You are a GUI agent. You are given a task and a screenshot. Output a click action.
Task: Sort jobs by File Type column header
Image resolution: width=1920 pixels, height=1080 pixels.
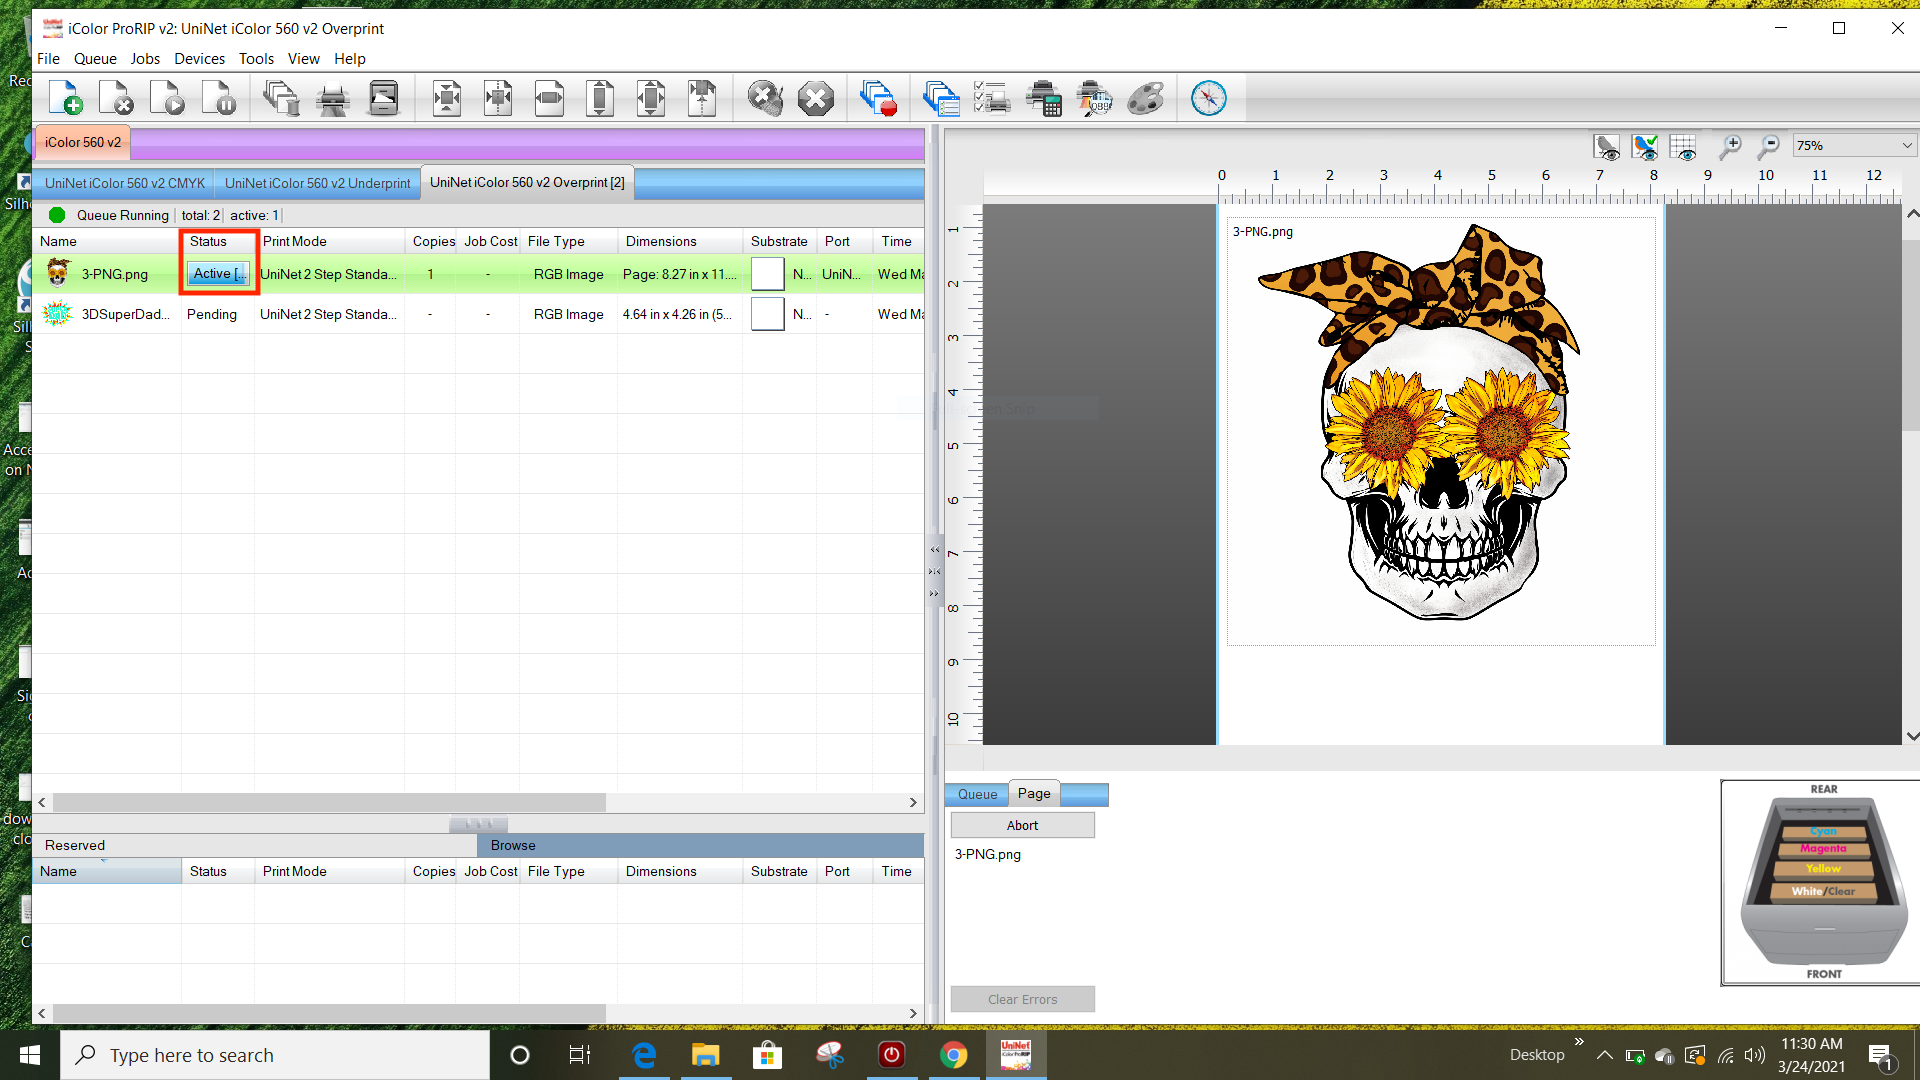tap(569, 242)
